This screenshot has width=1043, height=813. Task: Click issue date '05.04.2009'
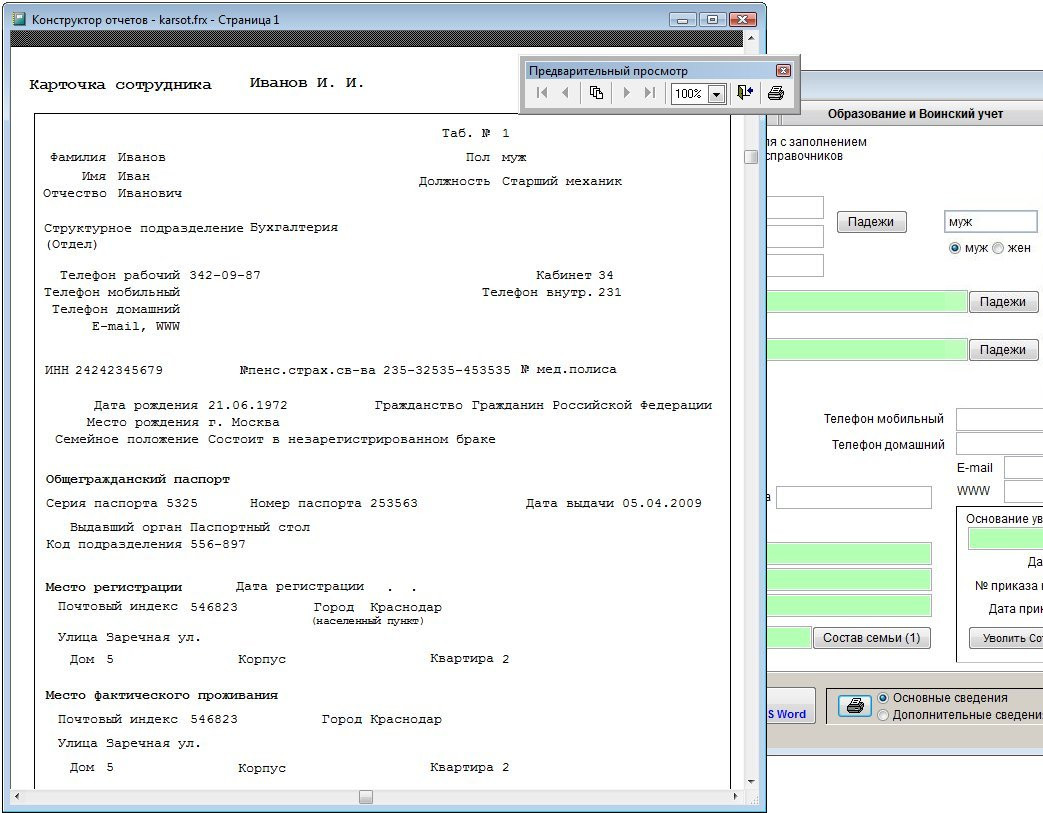(x=662, y=504)
